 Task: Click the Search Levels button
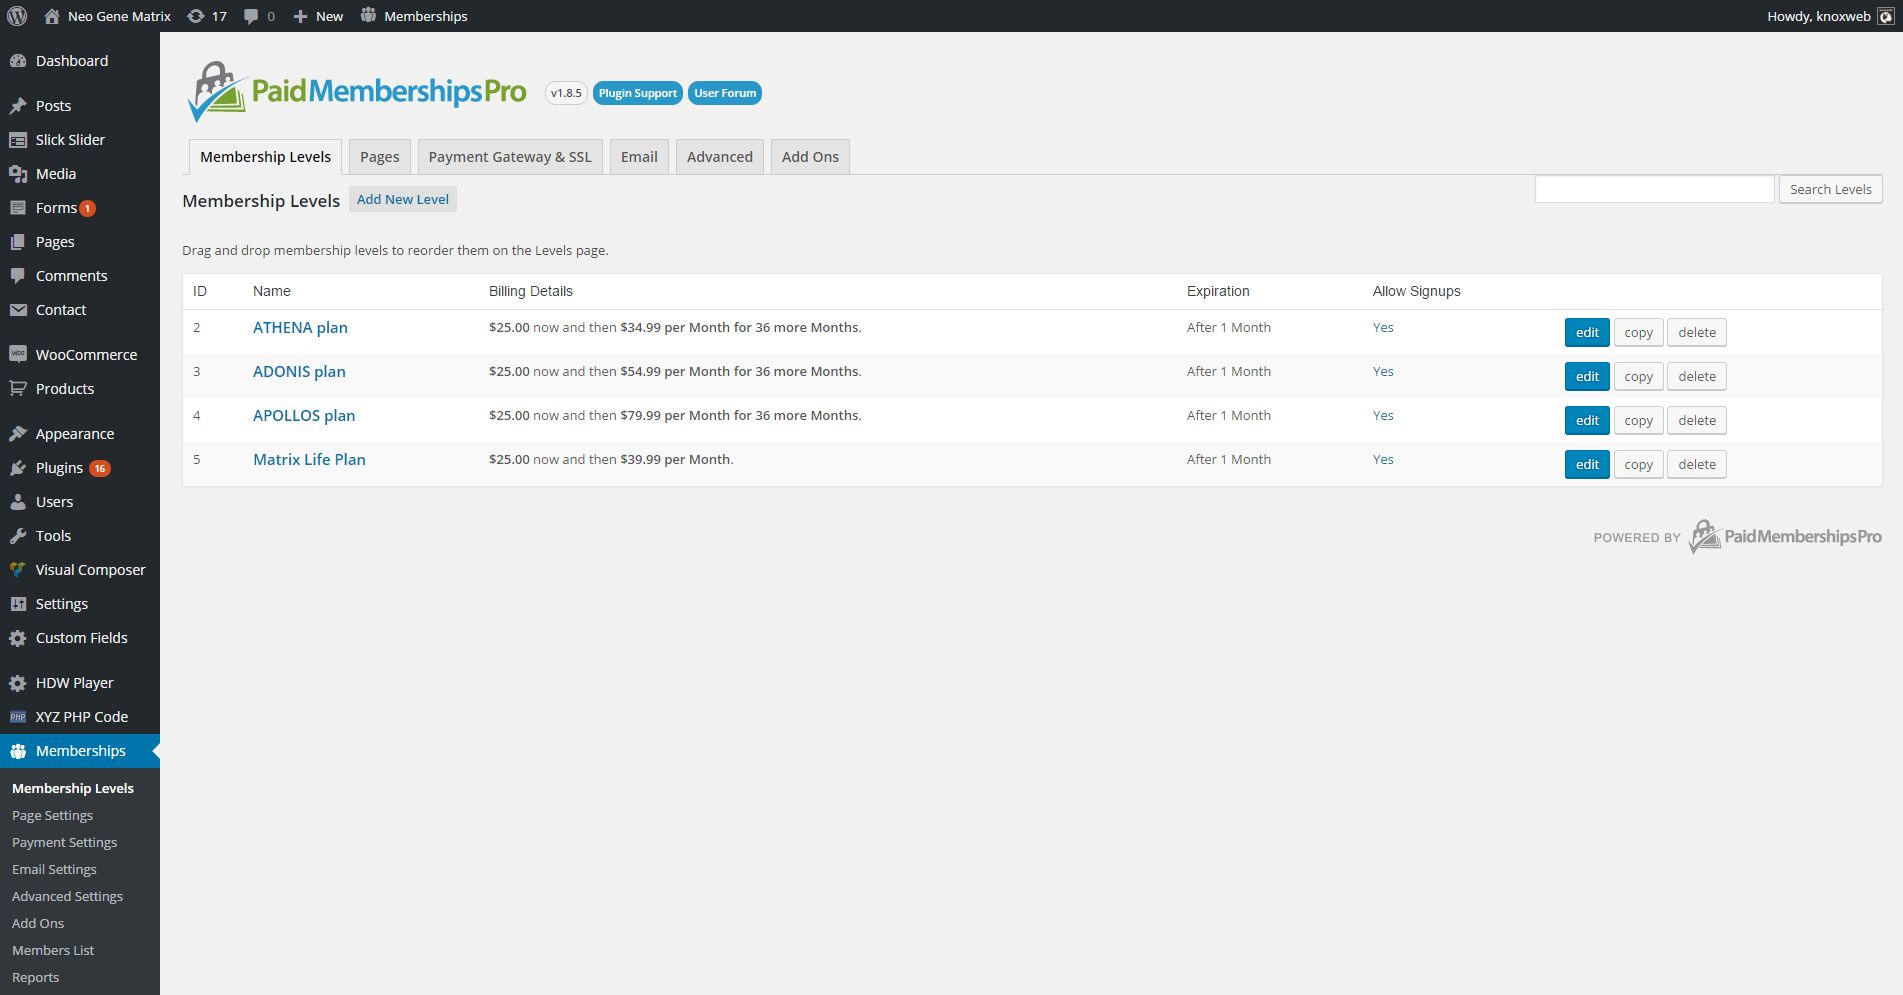(1831, 189)
